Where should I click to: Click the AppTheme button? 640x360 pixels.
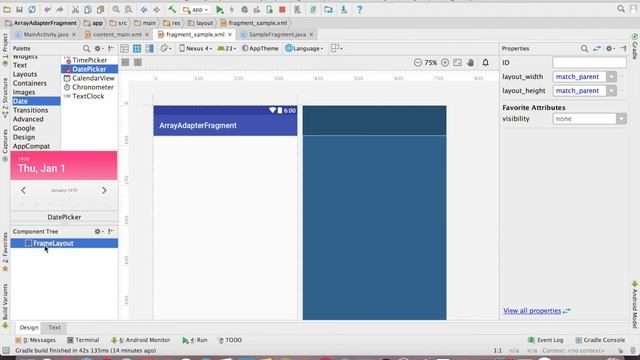(260, 49)
